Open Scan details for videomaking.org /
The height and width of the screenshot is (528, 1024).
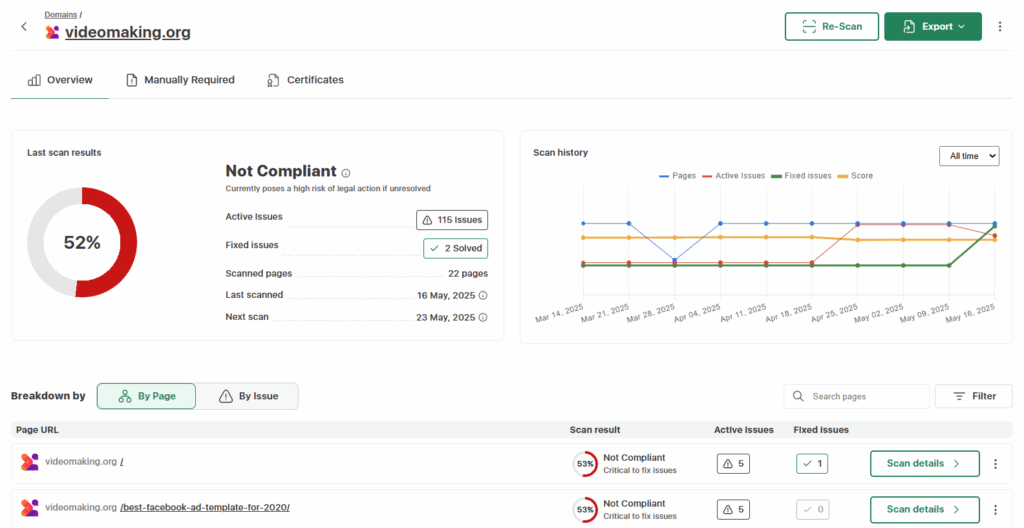pos(925,463)
